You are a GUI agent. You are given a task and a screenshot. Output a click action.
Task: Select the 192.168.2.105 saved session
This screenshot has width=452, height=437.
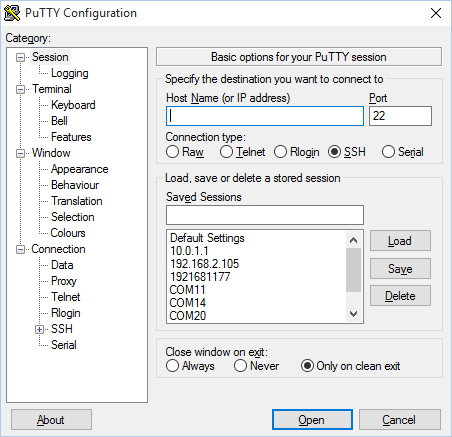[x=205, y=264]
